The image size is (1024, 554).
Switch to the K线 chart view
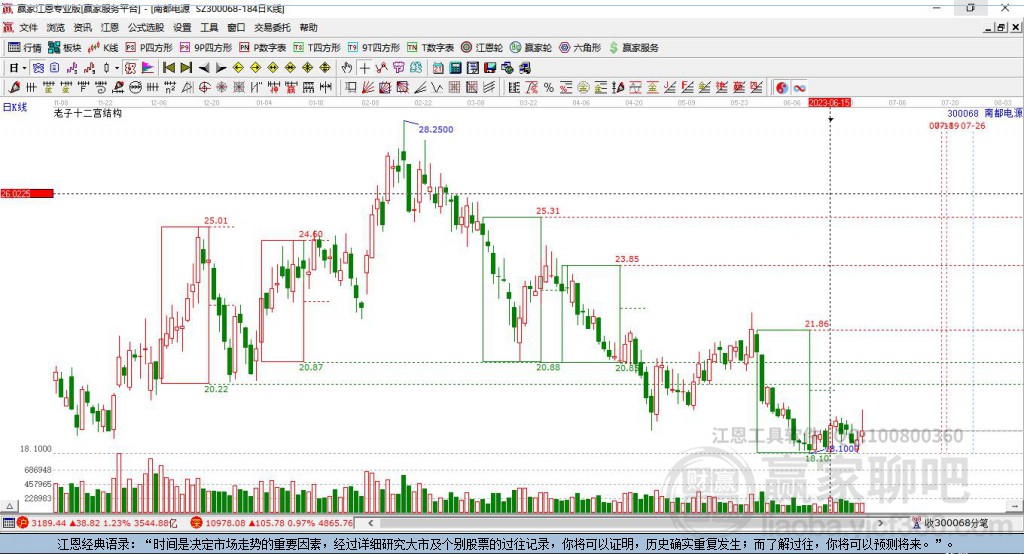103,48
